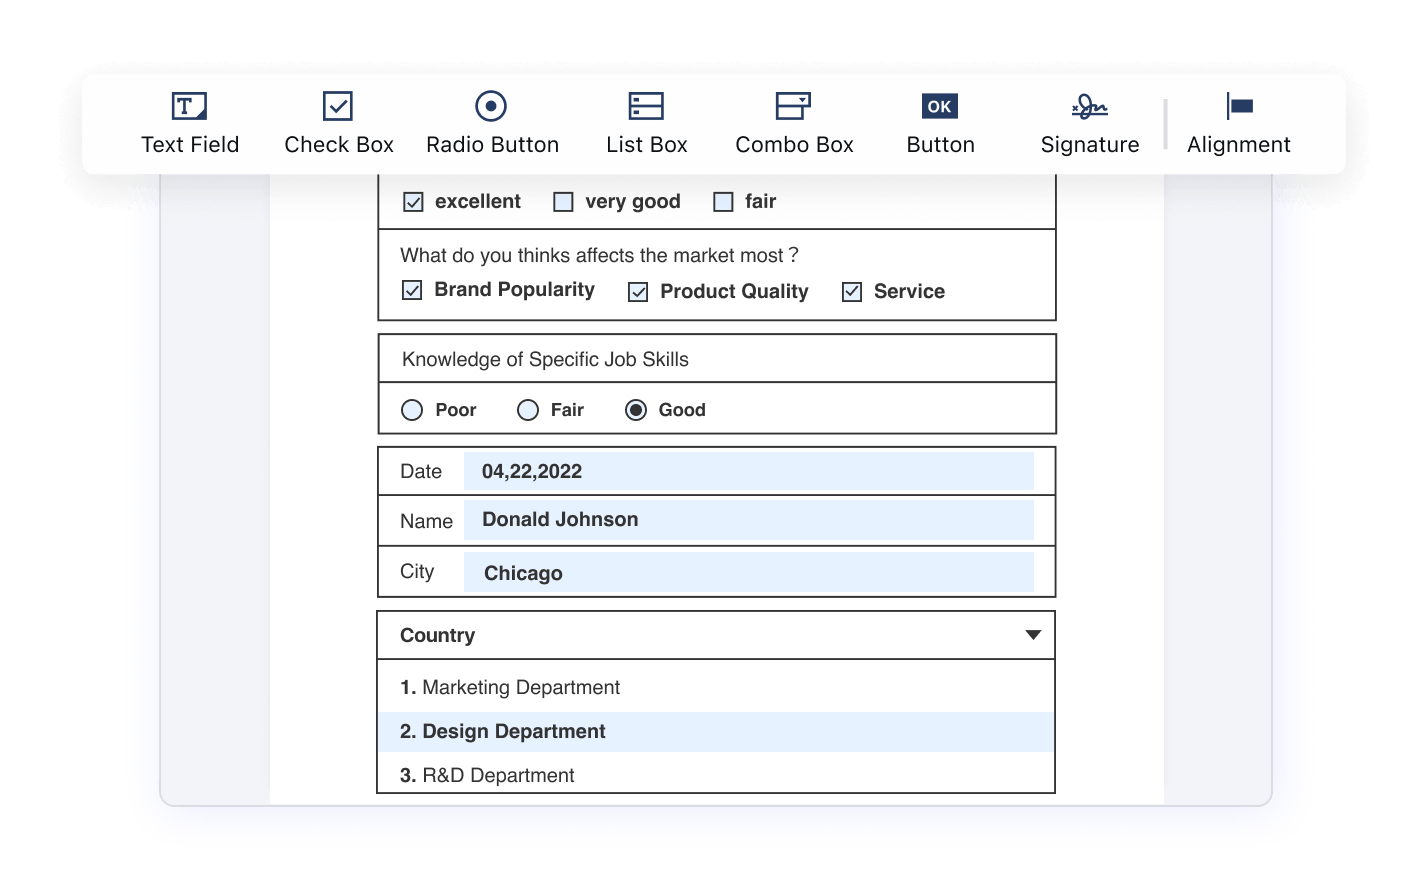Pick the List Box tool icon
Image resolution: width=1428 pixels, height=880 pixels.
[646, 106]
